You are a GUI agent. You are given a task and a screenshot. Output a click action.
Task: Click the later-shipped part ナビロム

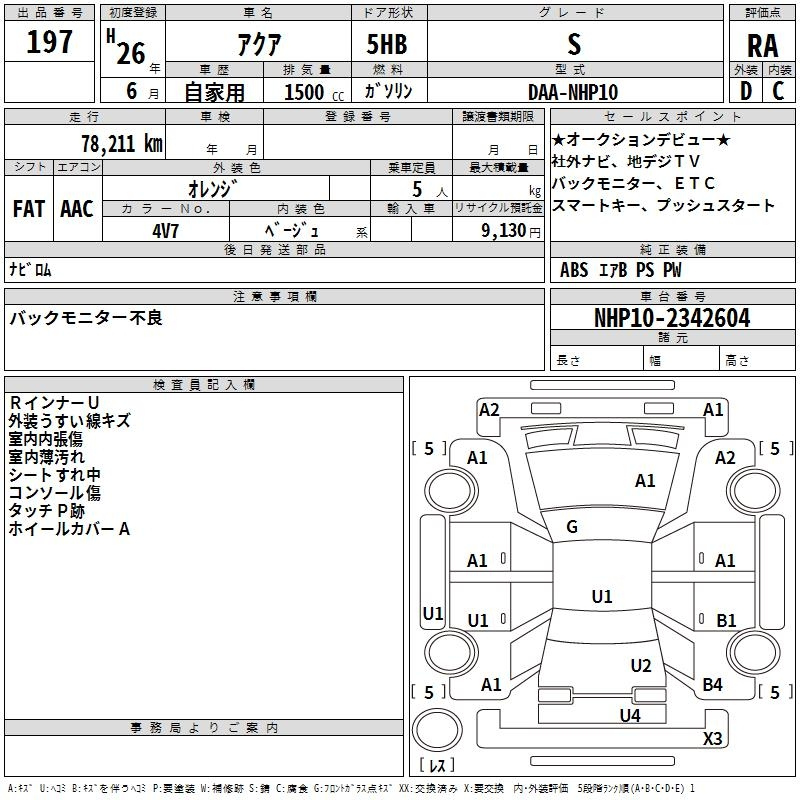(x=30, y=269)
